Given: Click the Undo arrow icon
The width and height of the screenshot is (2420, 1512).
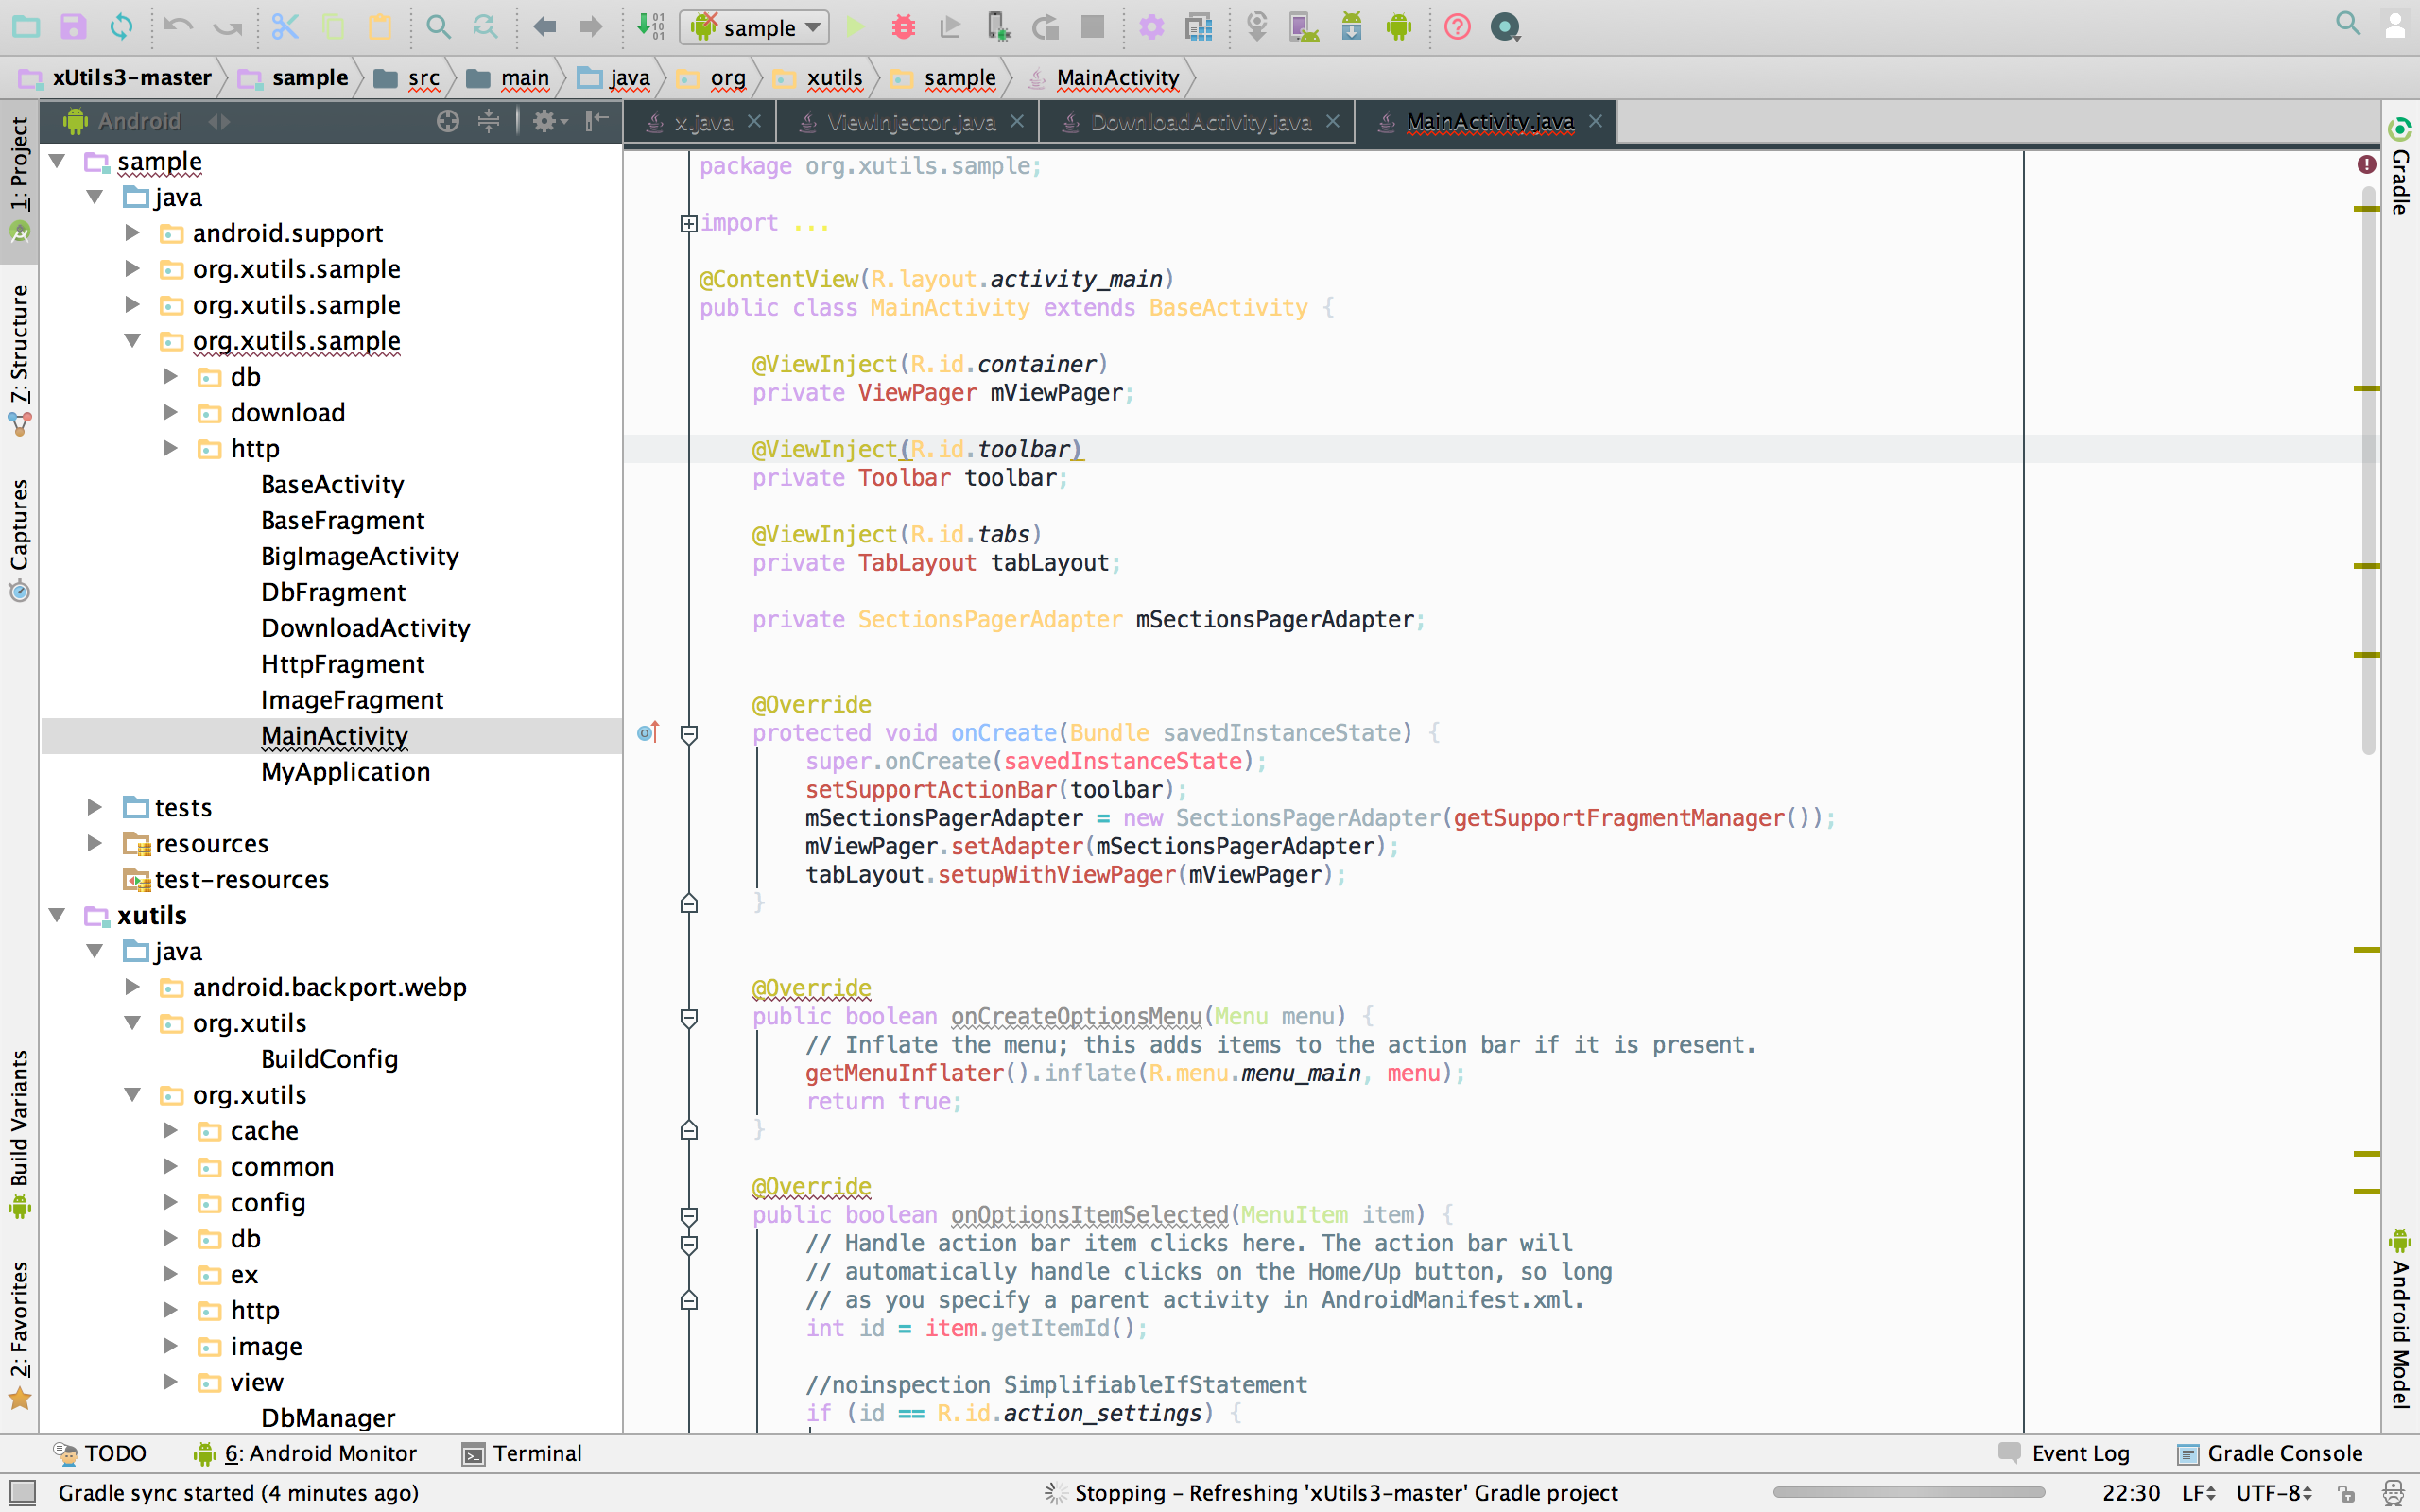Looking at the screenshot, I should point(179,27).
